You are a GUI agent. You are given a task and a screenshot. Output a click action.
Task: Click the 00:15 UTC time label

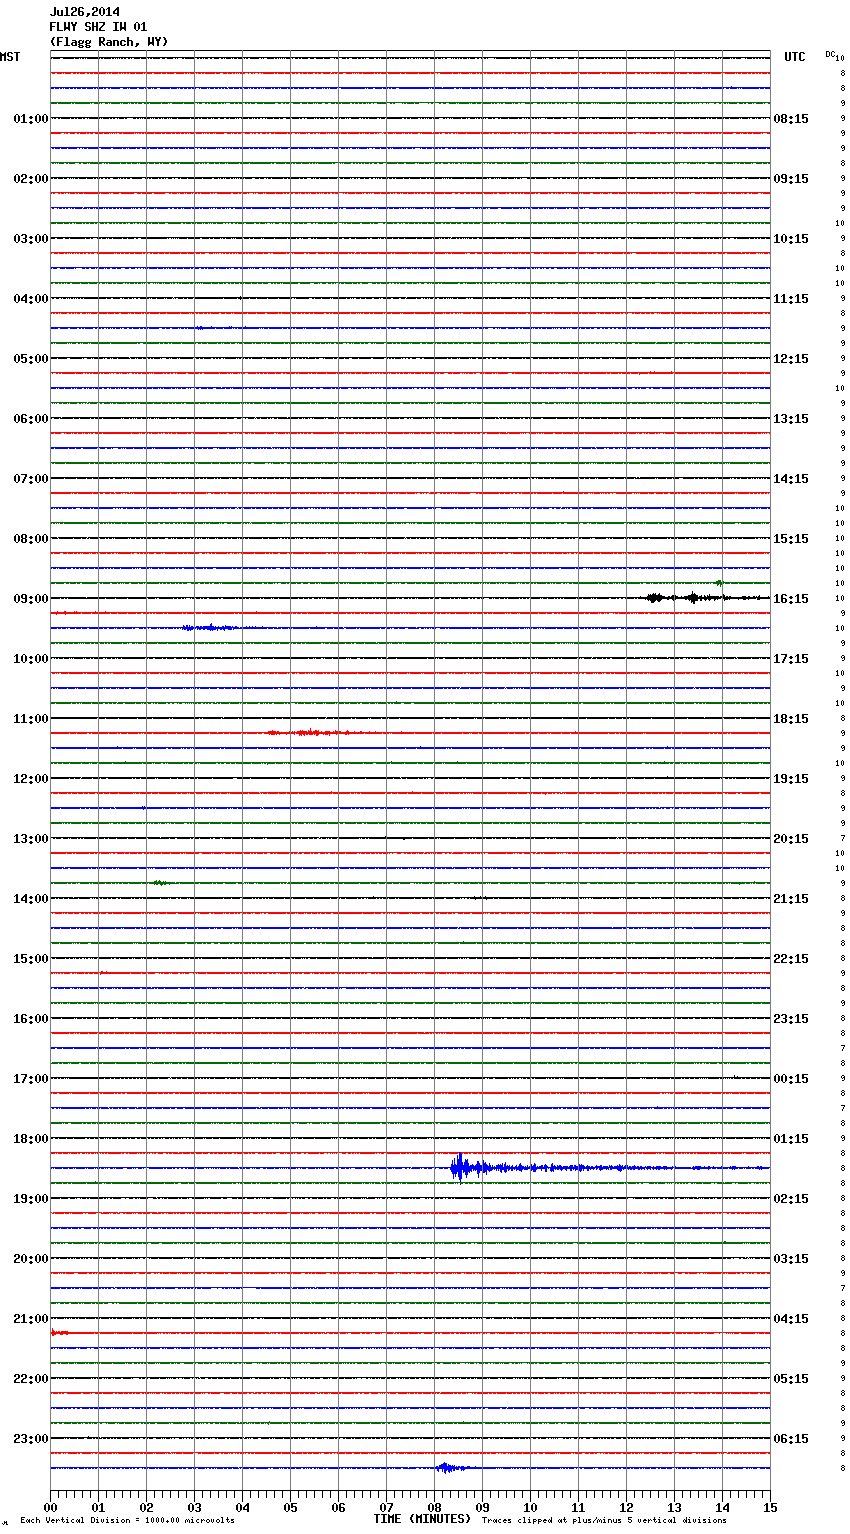click(791, 1079)
